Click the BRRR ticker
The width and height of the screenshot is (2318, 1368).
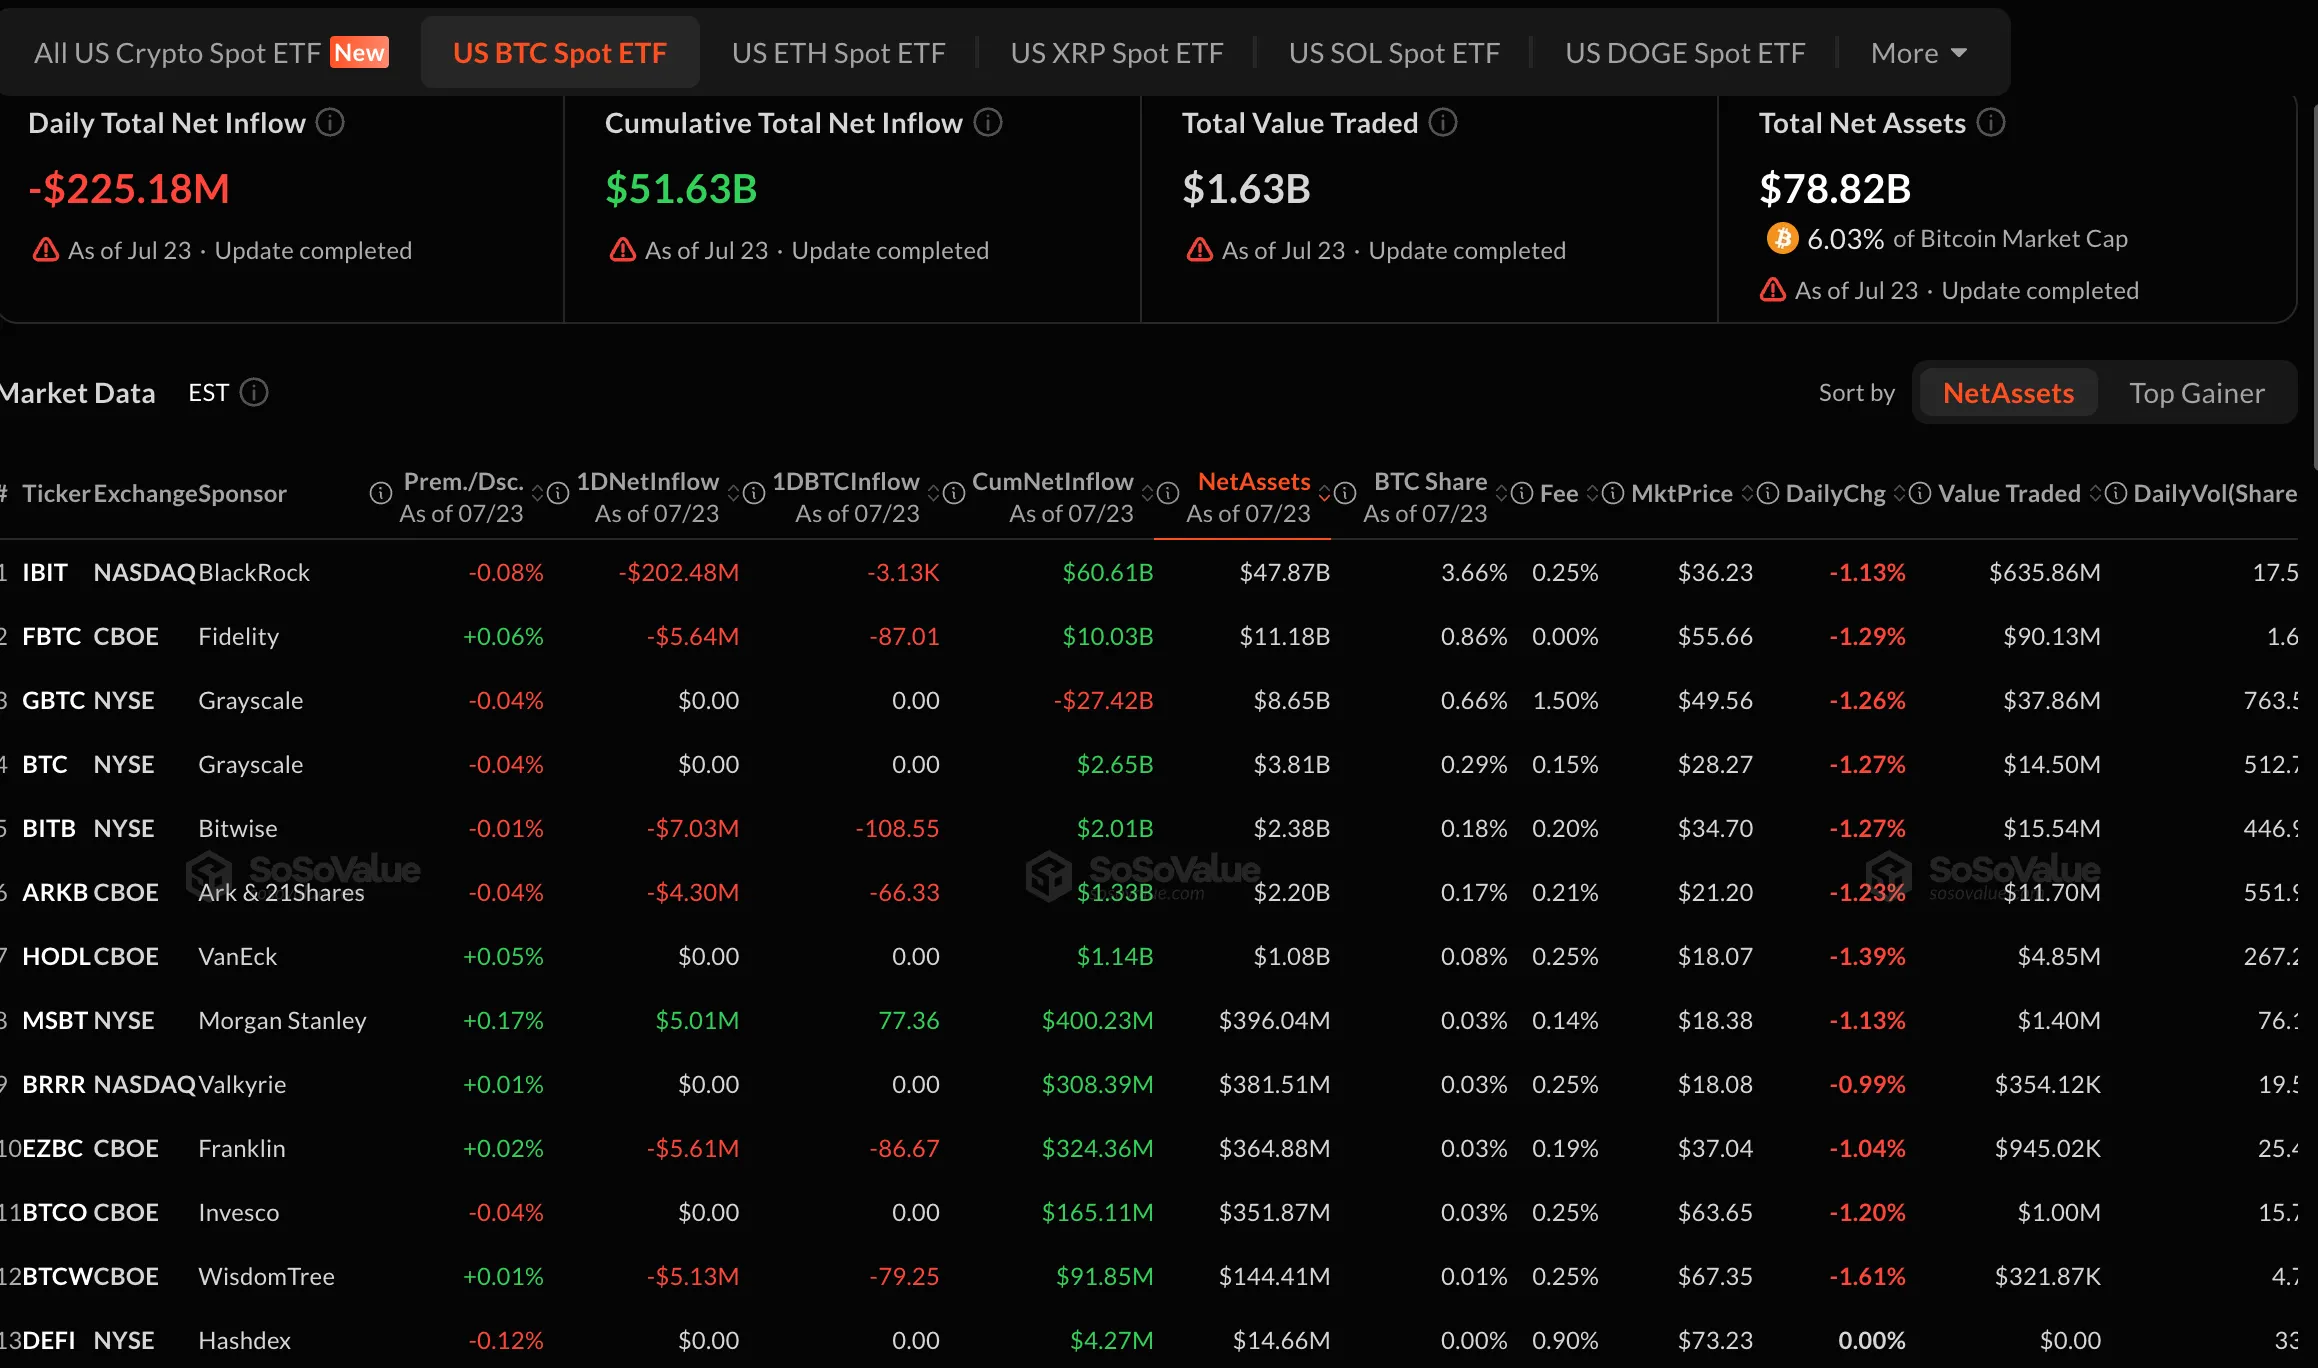54,1084
